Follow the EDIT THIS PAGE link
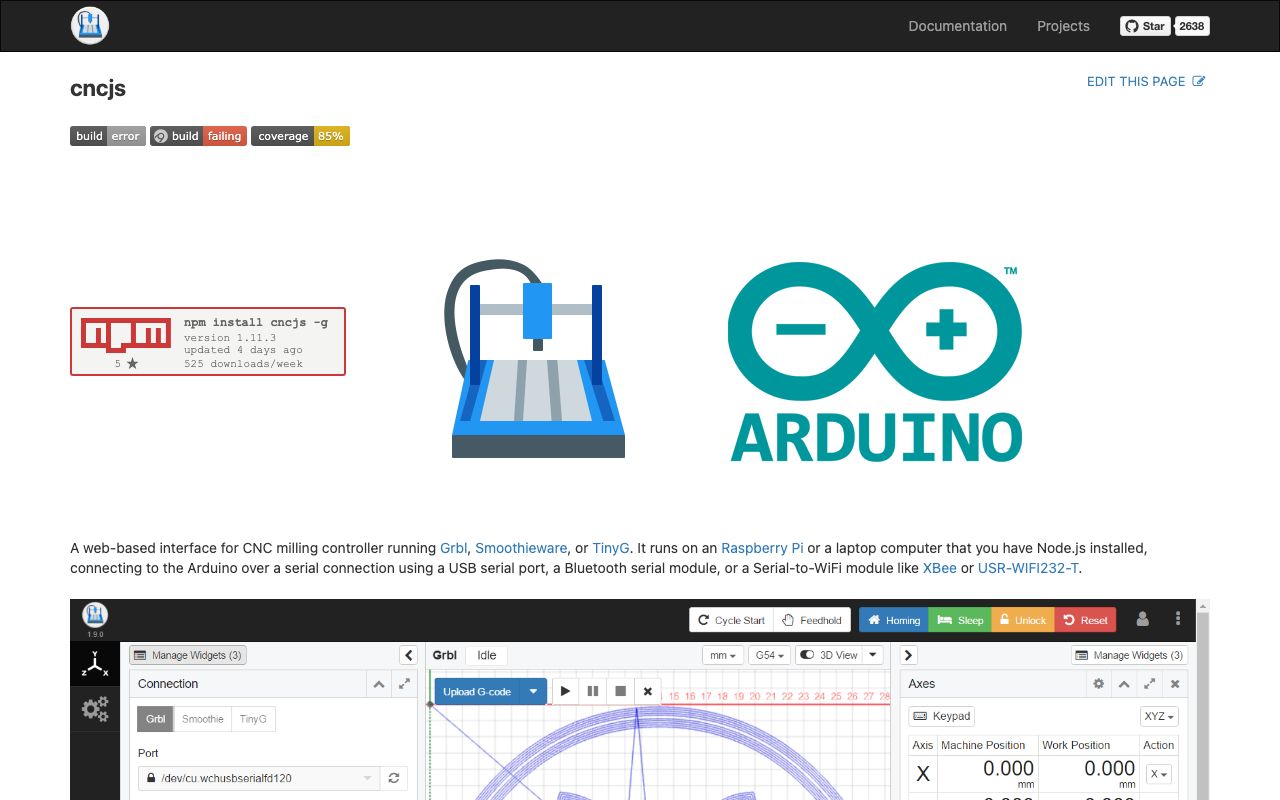The width and height of the screenshot is (1280, 800). (1146, 81)
